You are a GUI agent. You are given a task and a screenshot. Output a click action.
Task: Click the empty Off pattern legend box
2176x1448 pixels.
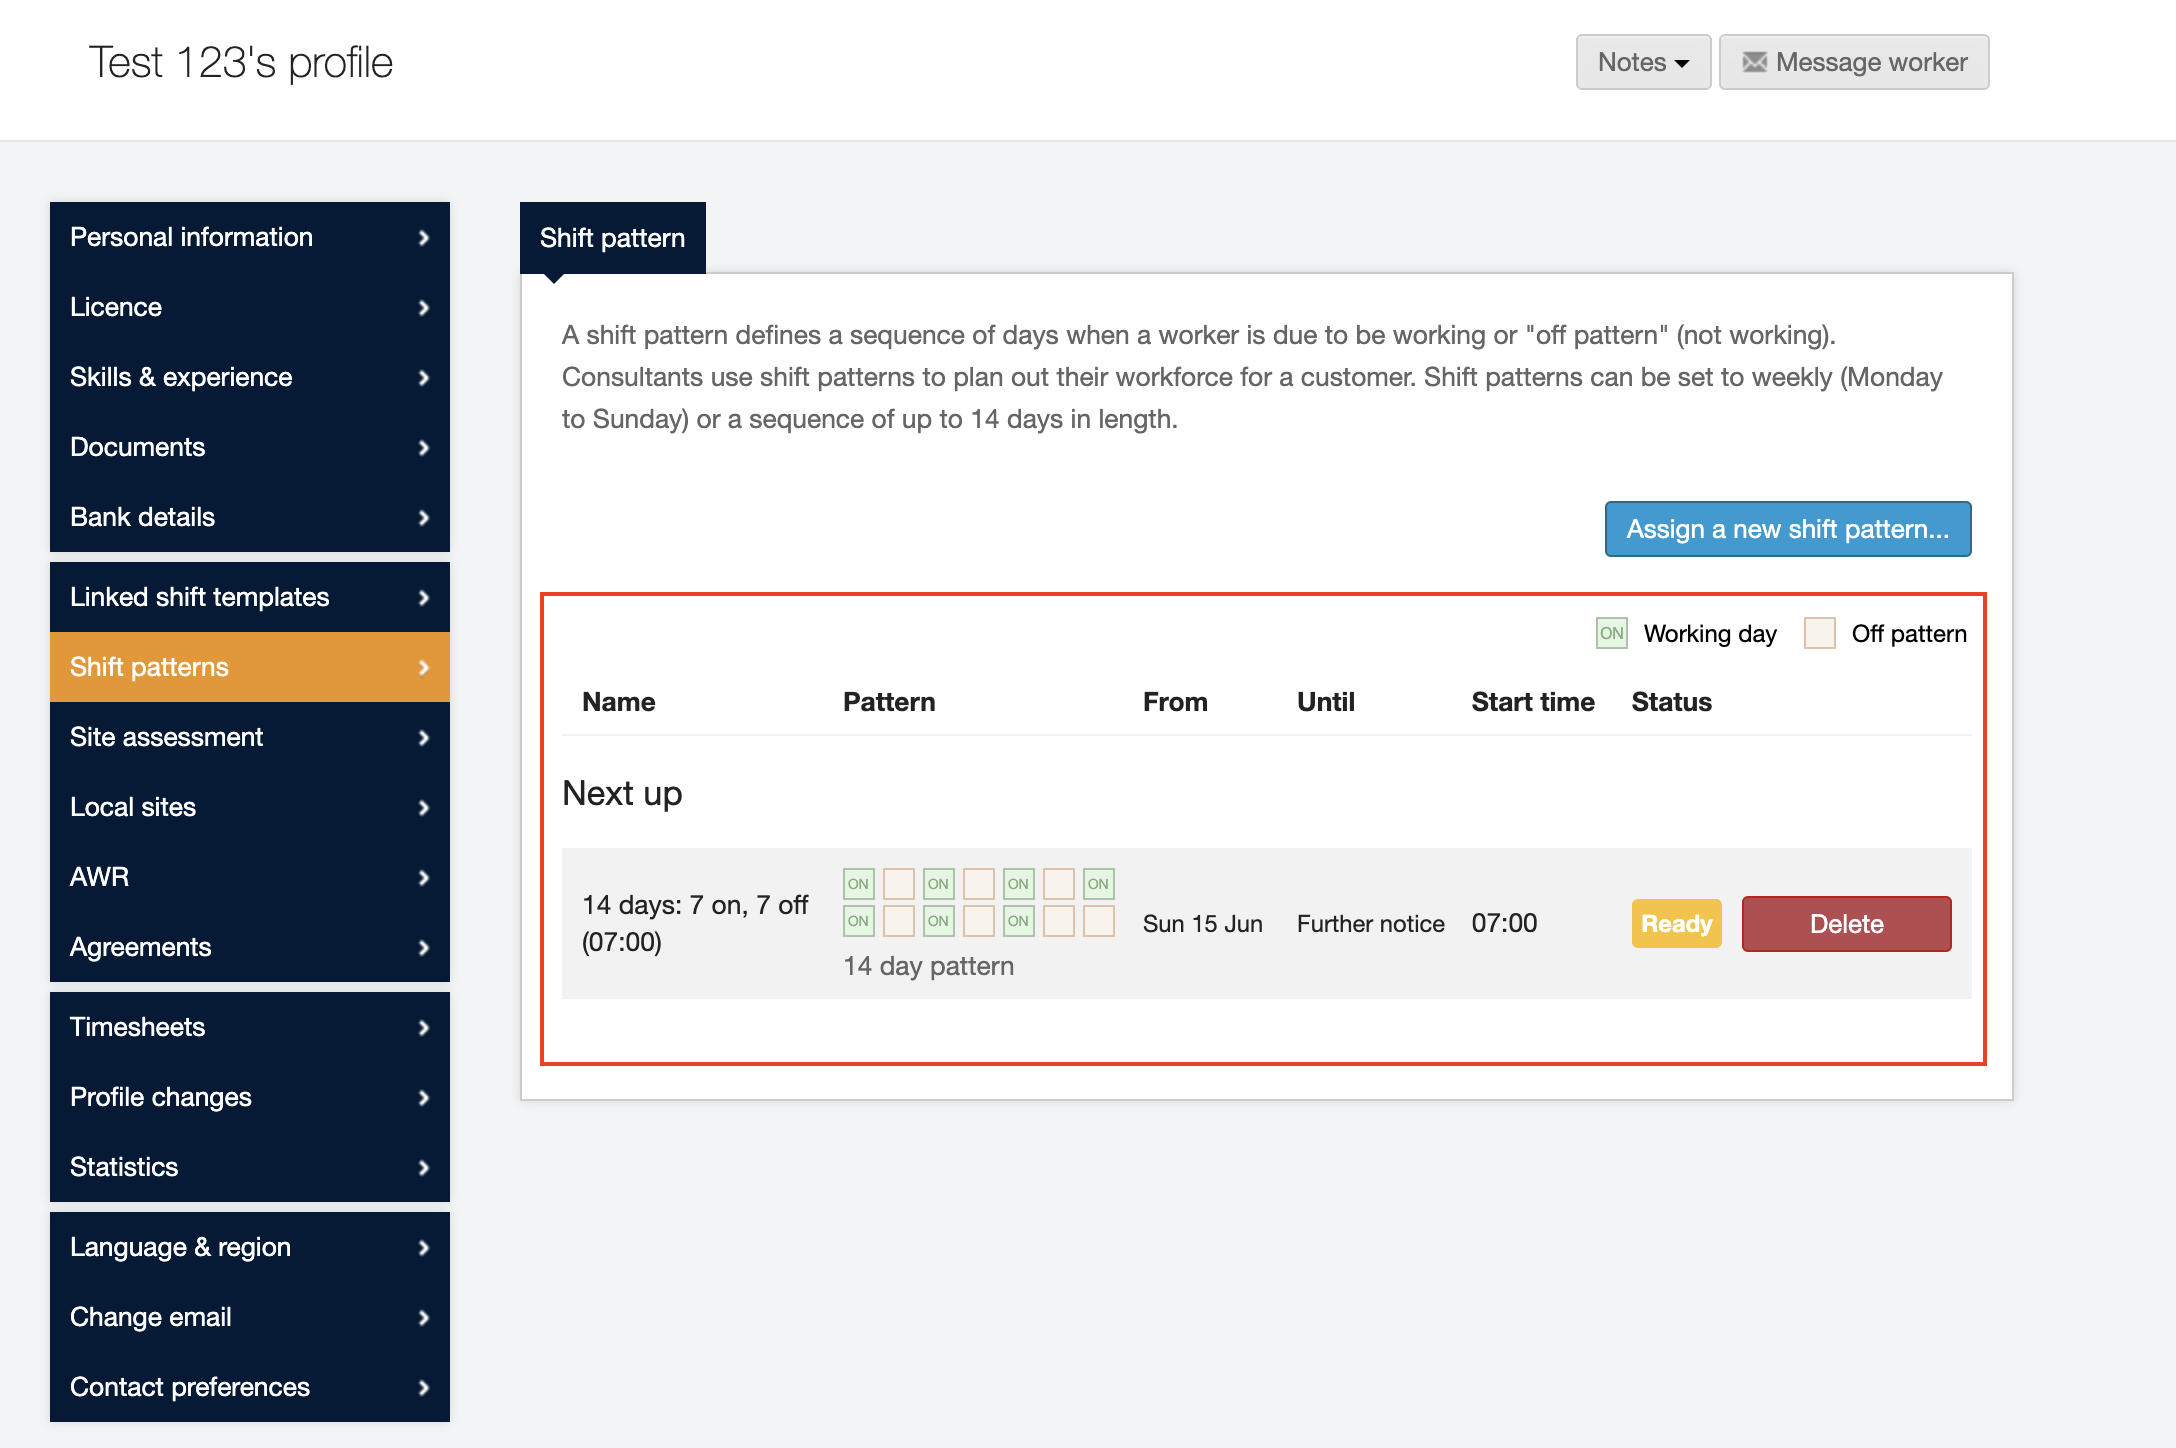click(1819, 633)
